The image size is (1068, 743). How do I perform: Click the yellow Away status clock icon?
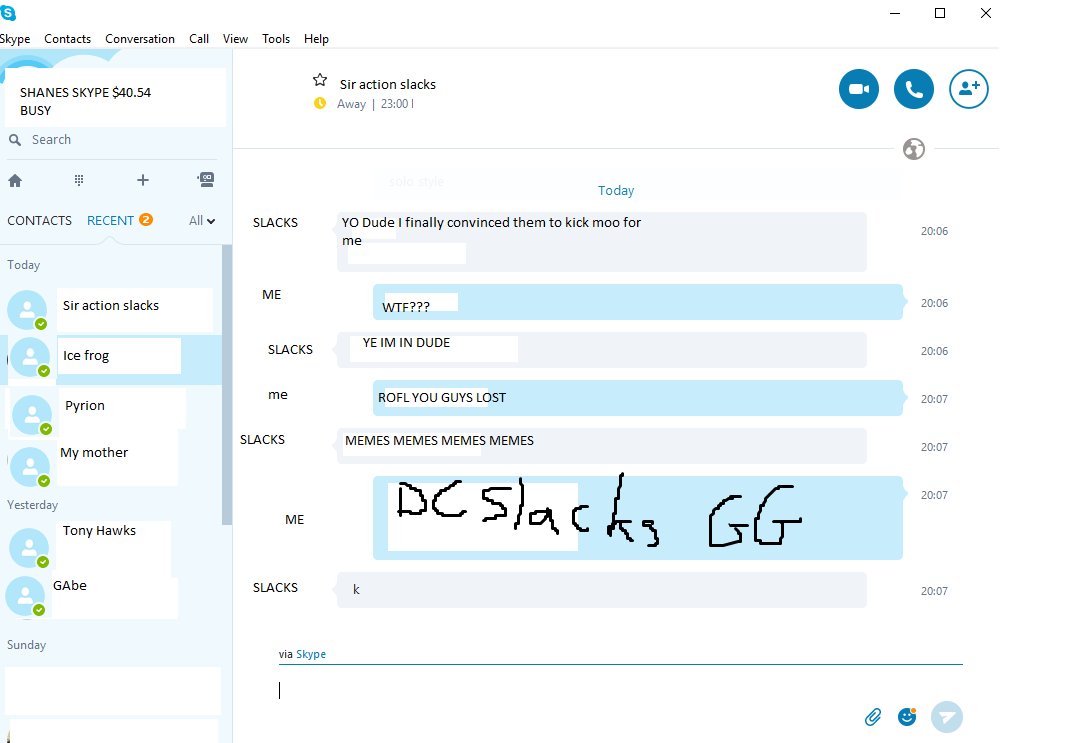click(319, 104)
